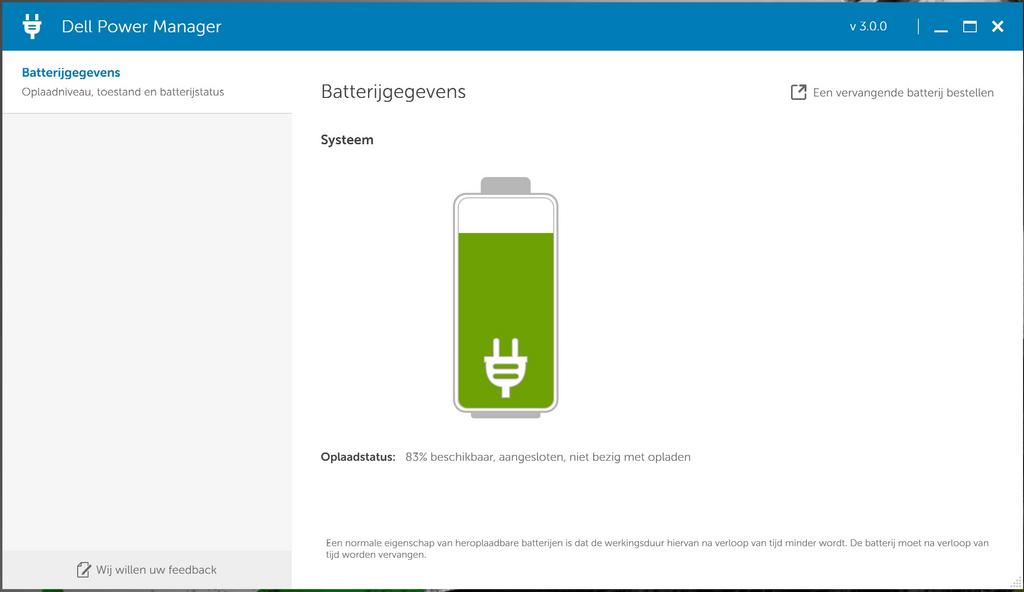1024x592 pixels.
Task: Click the 'Oplaadstatus:' label
Action: tap(358, 457)
